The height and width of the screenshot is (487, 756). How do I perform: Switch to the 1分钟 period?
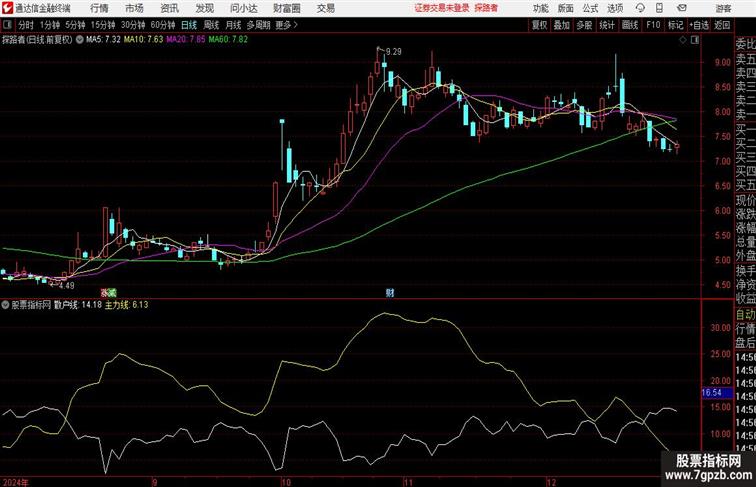pyautogui.click(x=50, y=25)
